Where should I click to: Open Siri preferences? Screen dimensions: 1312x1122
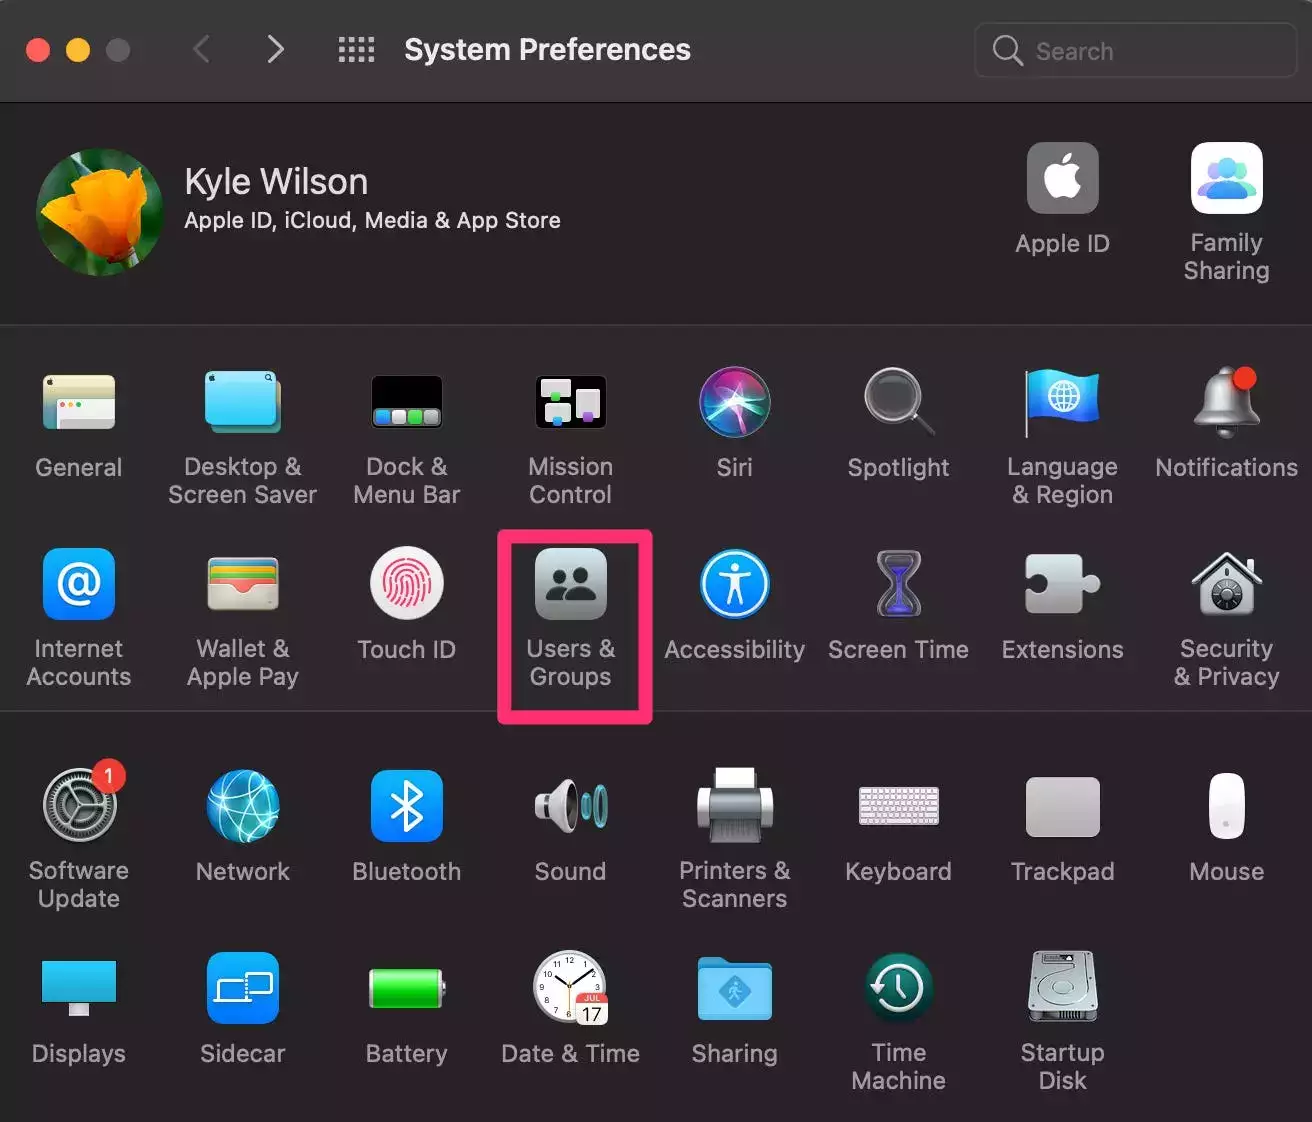(x=734, y=403)
